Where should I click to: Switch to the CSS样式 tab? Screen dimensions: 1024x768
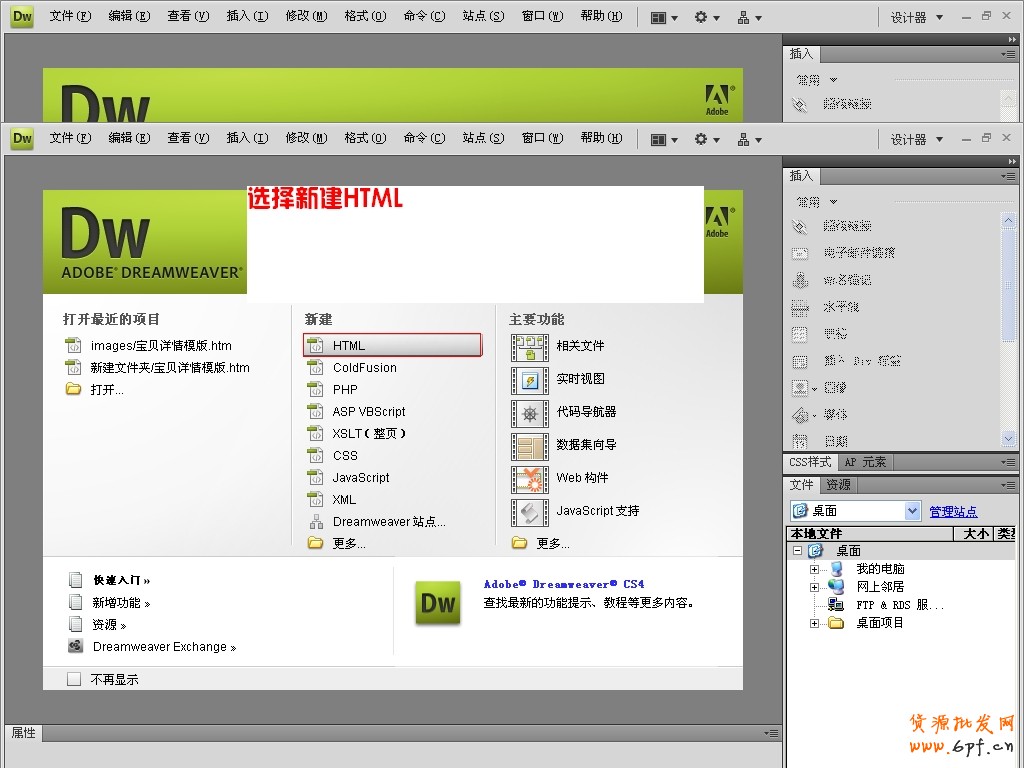coord(810,462)
